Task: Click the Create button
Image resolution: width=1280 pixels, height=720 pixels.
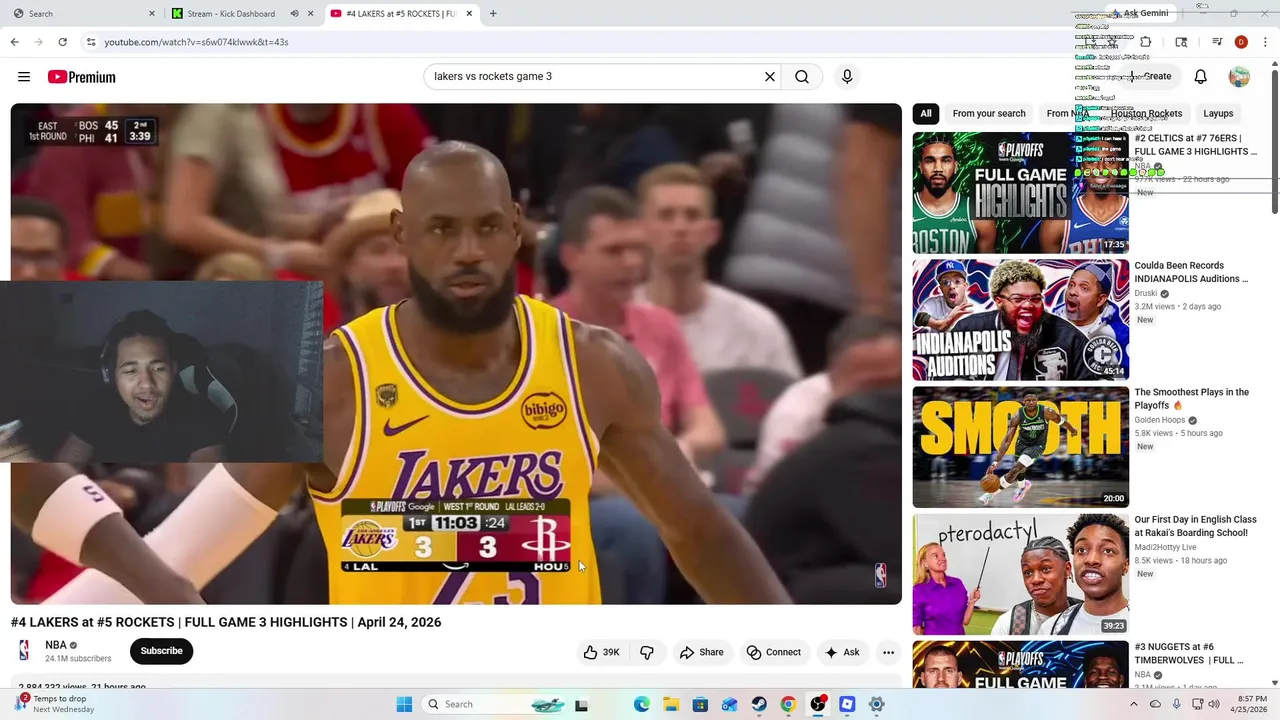Action: click(x=1150, y=77)
